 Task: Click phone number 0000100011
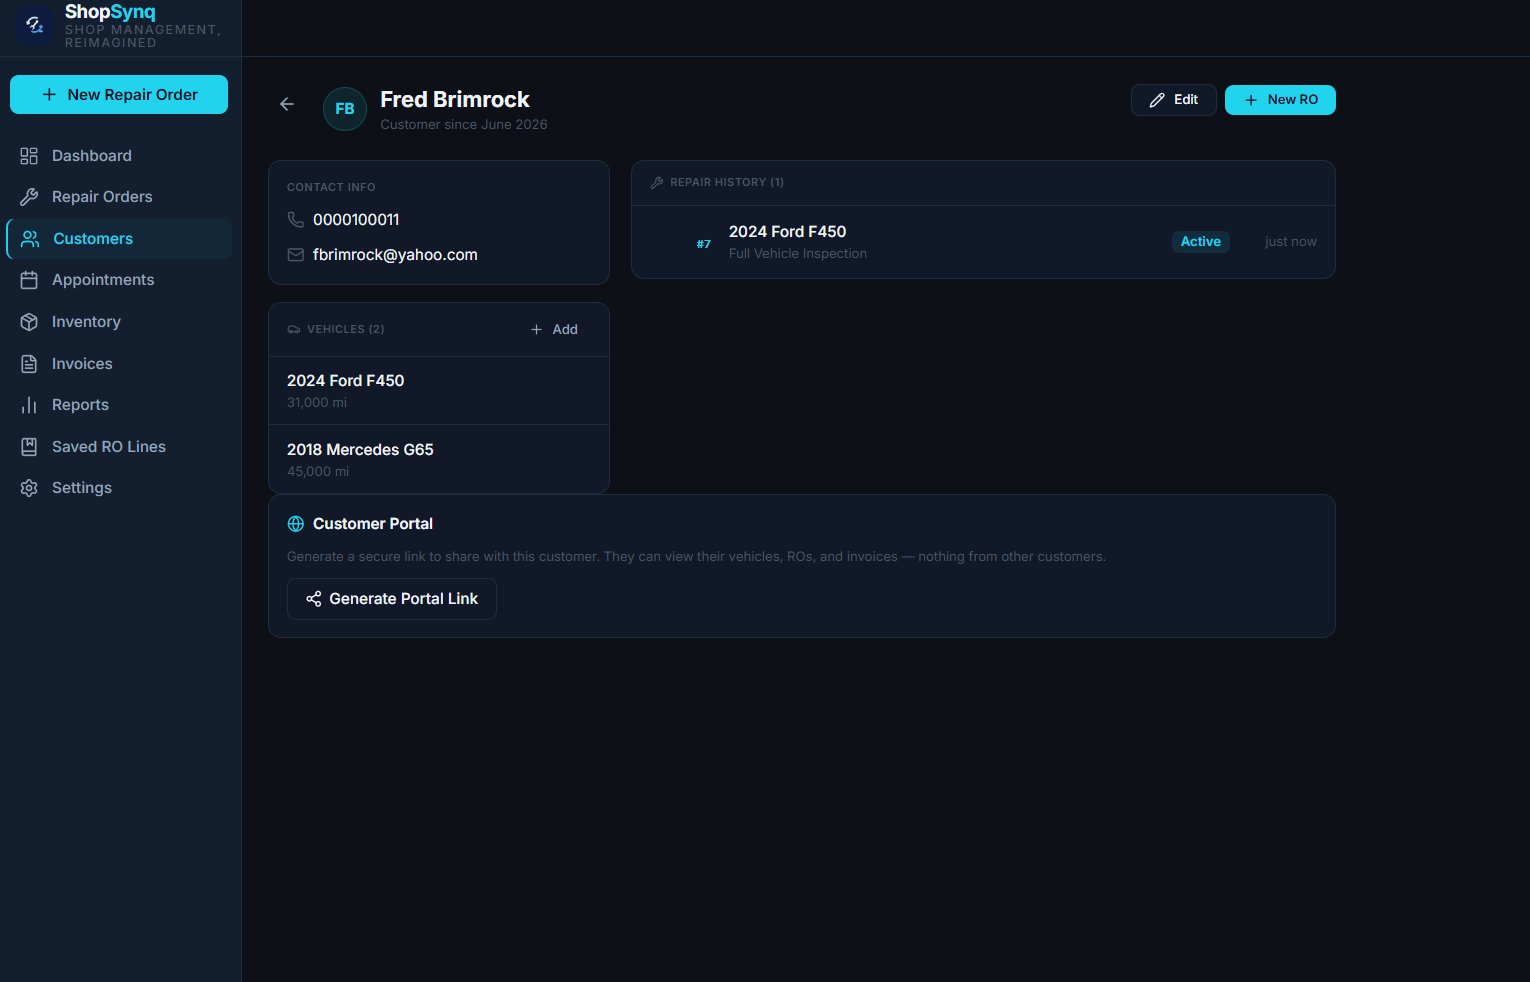(x=356, y=219)
